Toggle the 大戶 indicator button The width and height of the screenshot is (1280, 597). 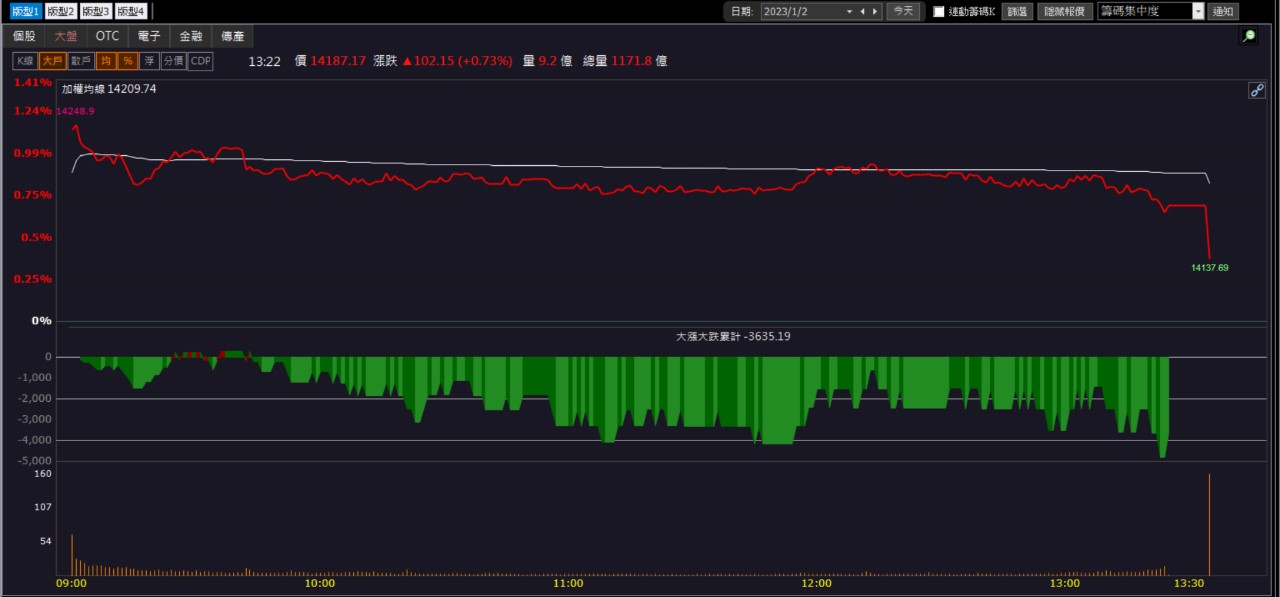click(x=52, y=61)
